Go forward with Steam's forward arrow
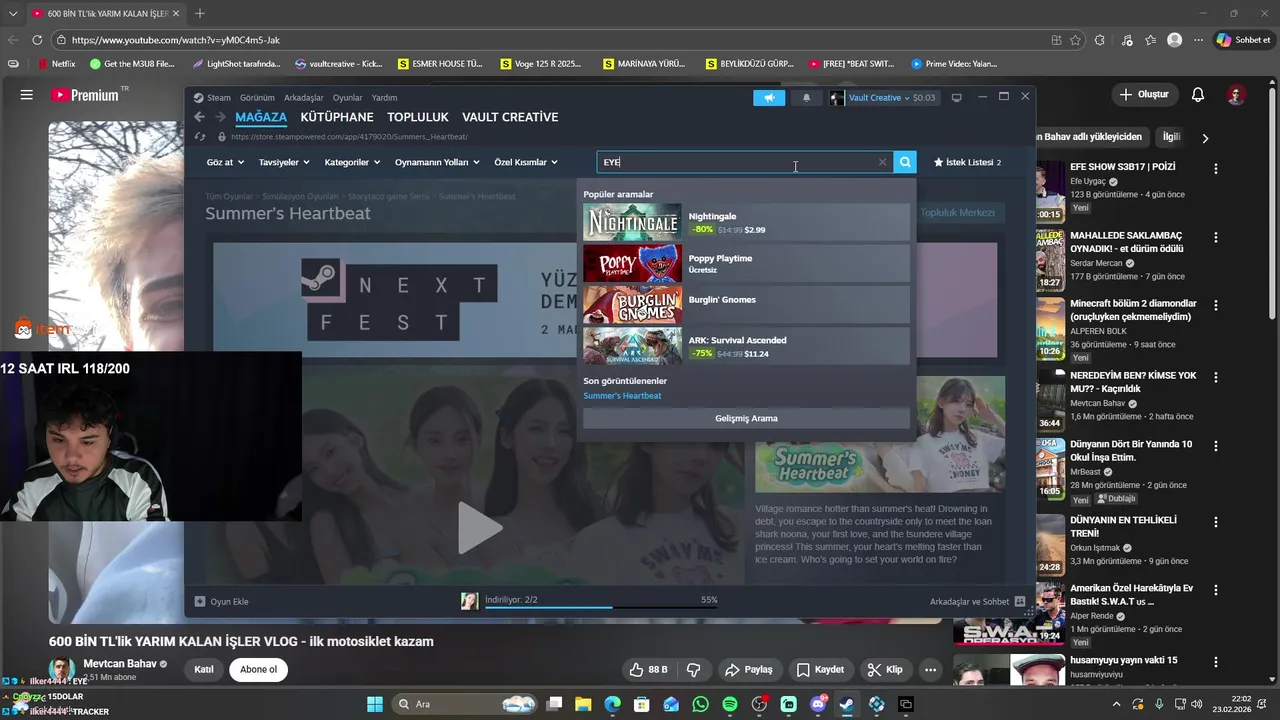 coord(220,117)
